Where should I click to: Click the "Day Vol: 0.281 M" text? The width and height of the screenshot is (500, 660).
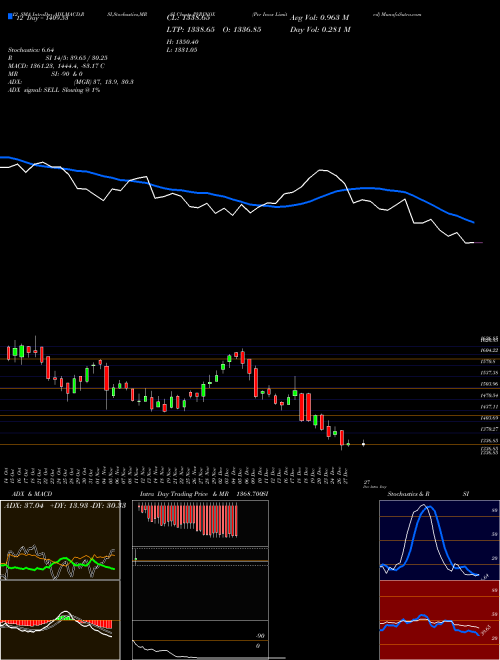point(320,30)
